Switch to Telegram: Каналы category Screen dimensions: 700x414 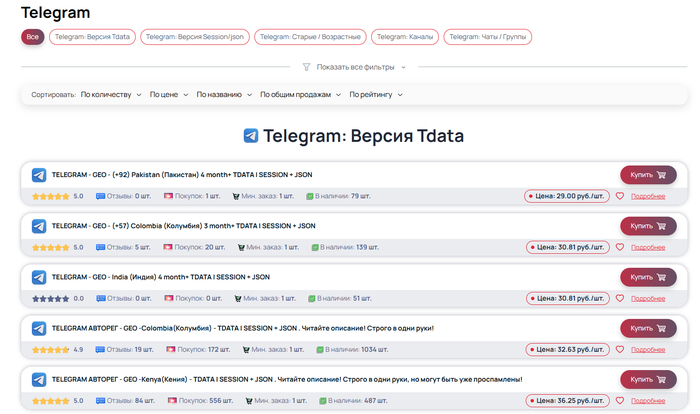(x=405, y=37)
